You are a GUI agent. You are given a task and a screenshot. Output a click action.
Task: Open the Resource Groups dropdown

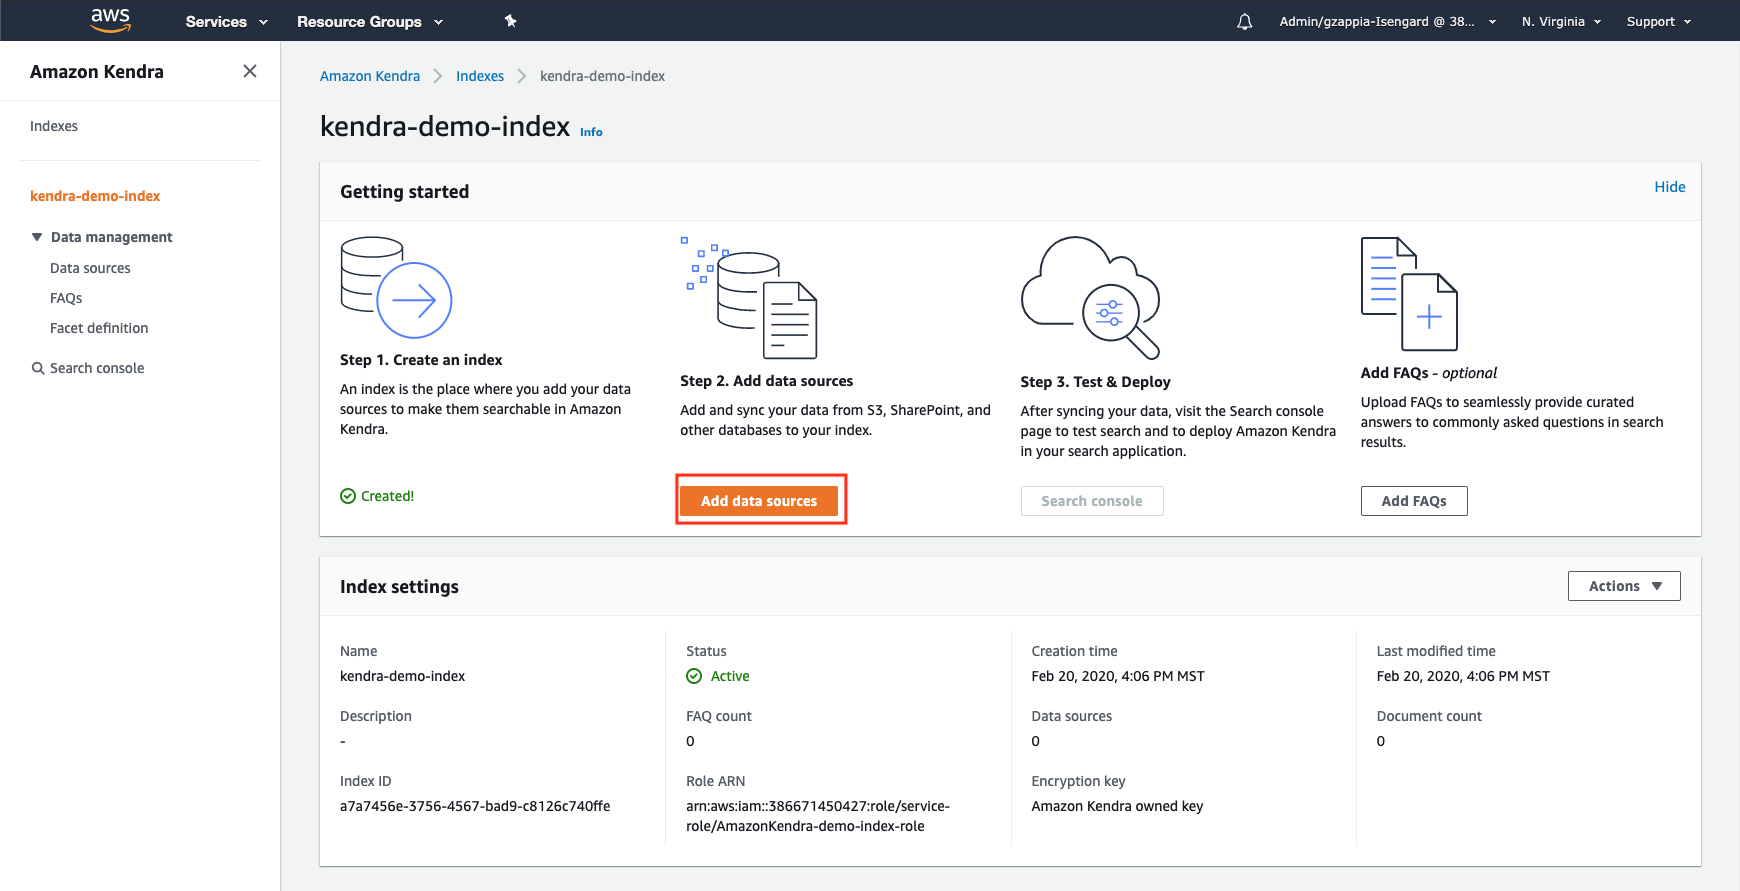pyautogui.click(x=370, y=21)
